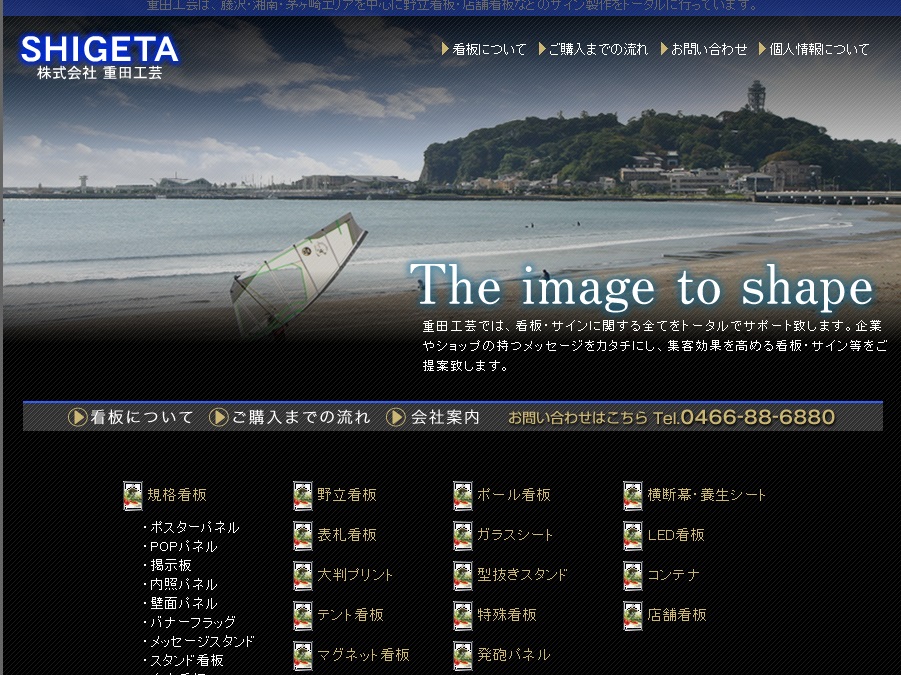Select 掲示板 in the sub-list
The width and height of the screenshot is (901, 675).
click(171, 565)
